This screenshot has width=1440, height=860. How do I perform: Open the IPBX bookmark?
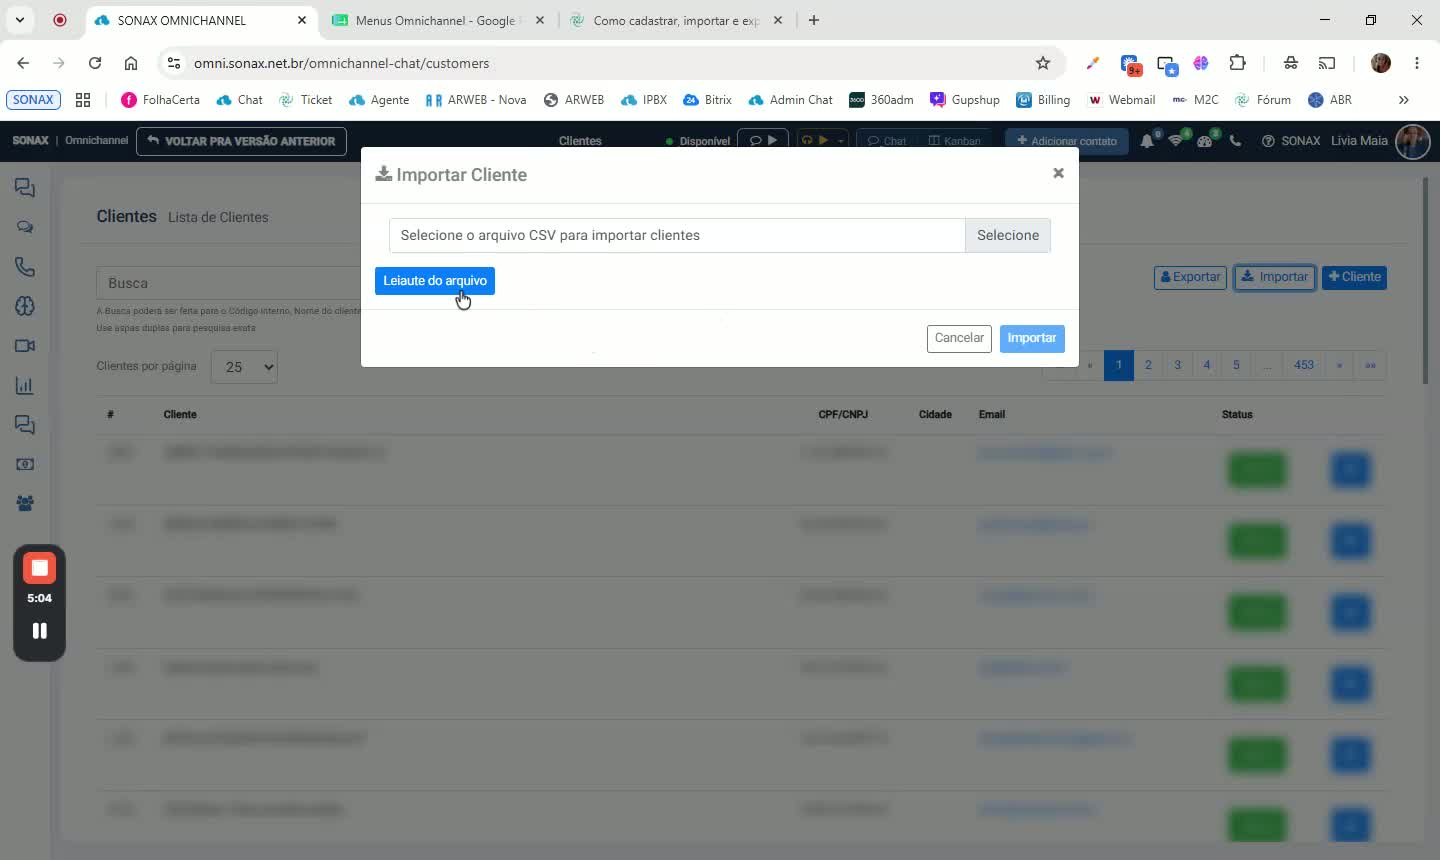point(644,100)
